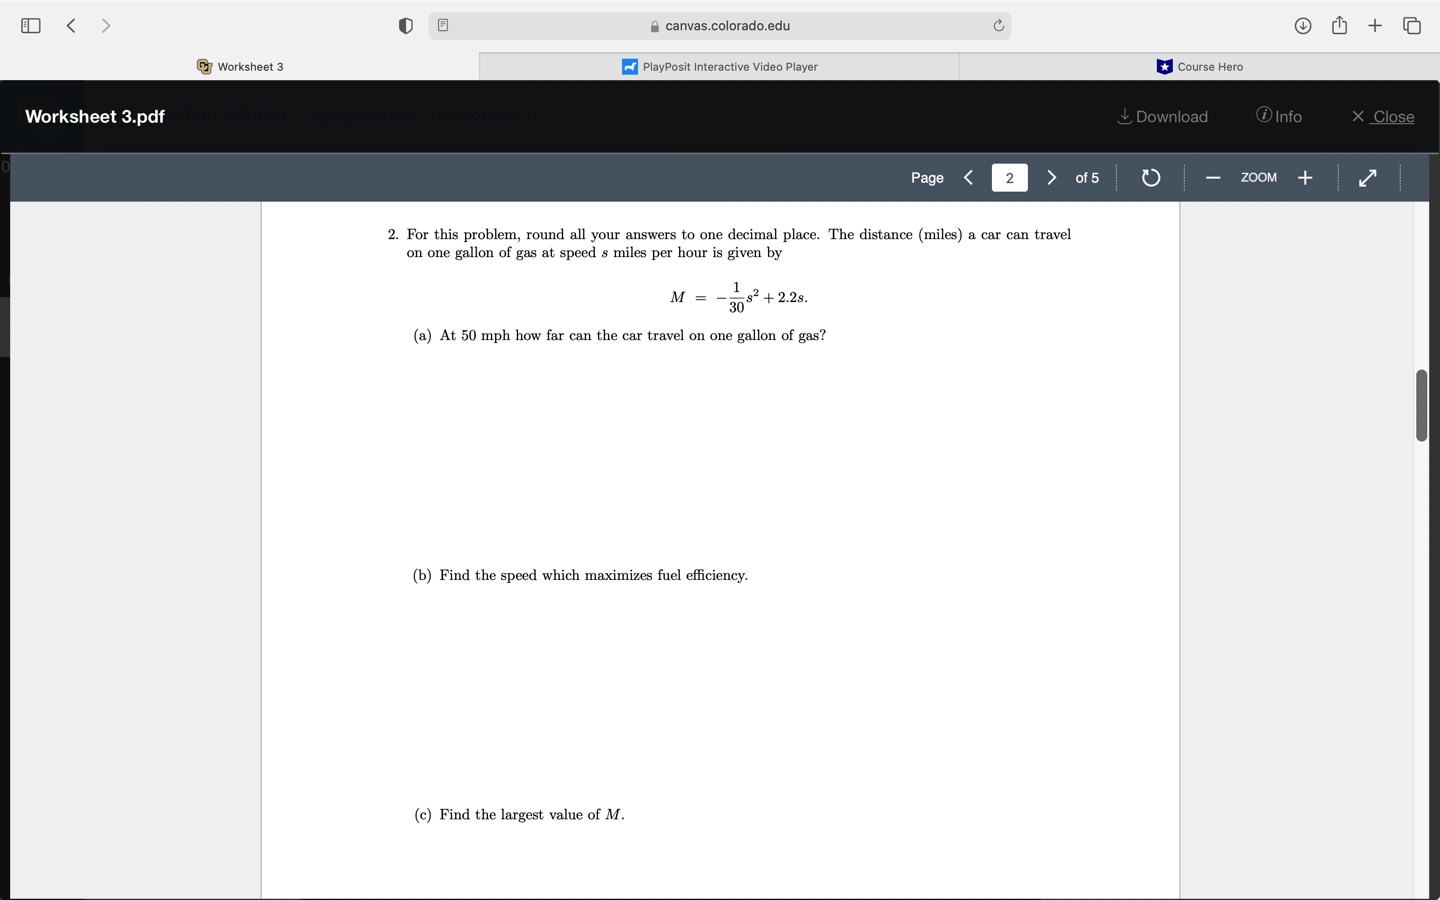Go to the next PDF page
This screenshot has height=900, width=1440.
tap(1051, 177)
